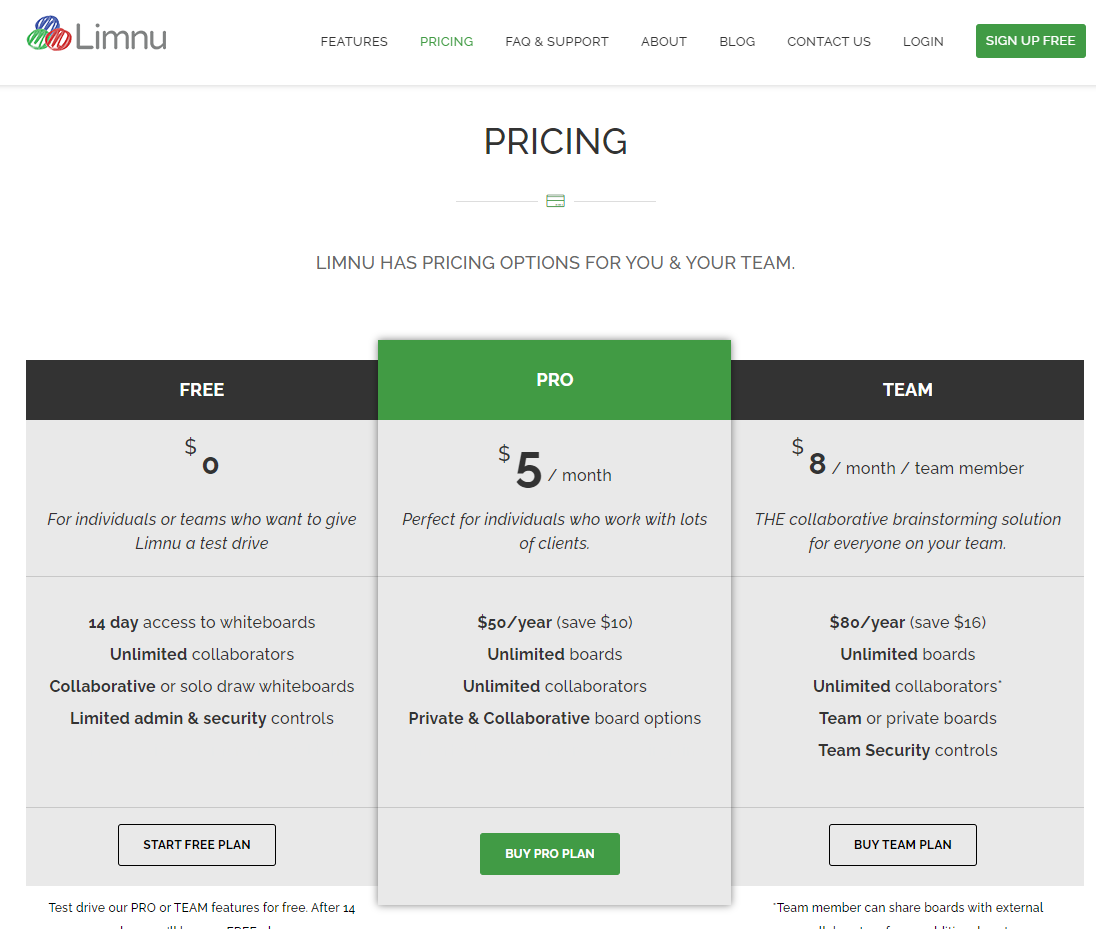
Task: Select the Team plan header
Action: point(907,390)
